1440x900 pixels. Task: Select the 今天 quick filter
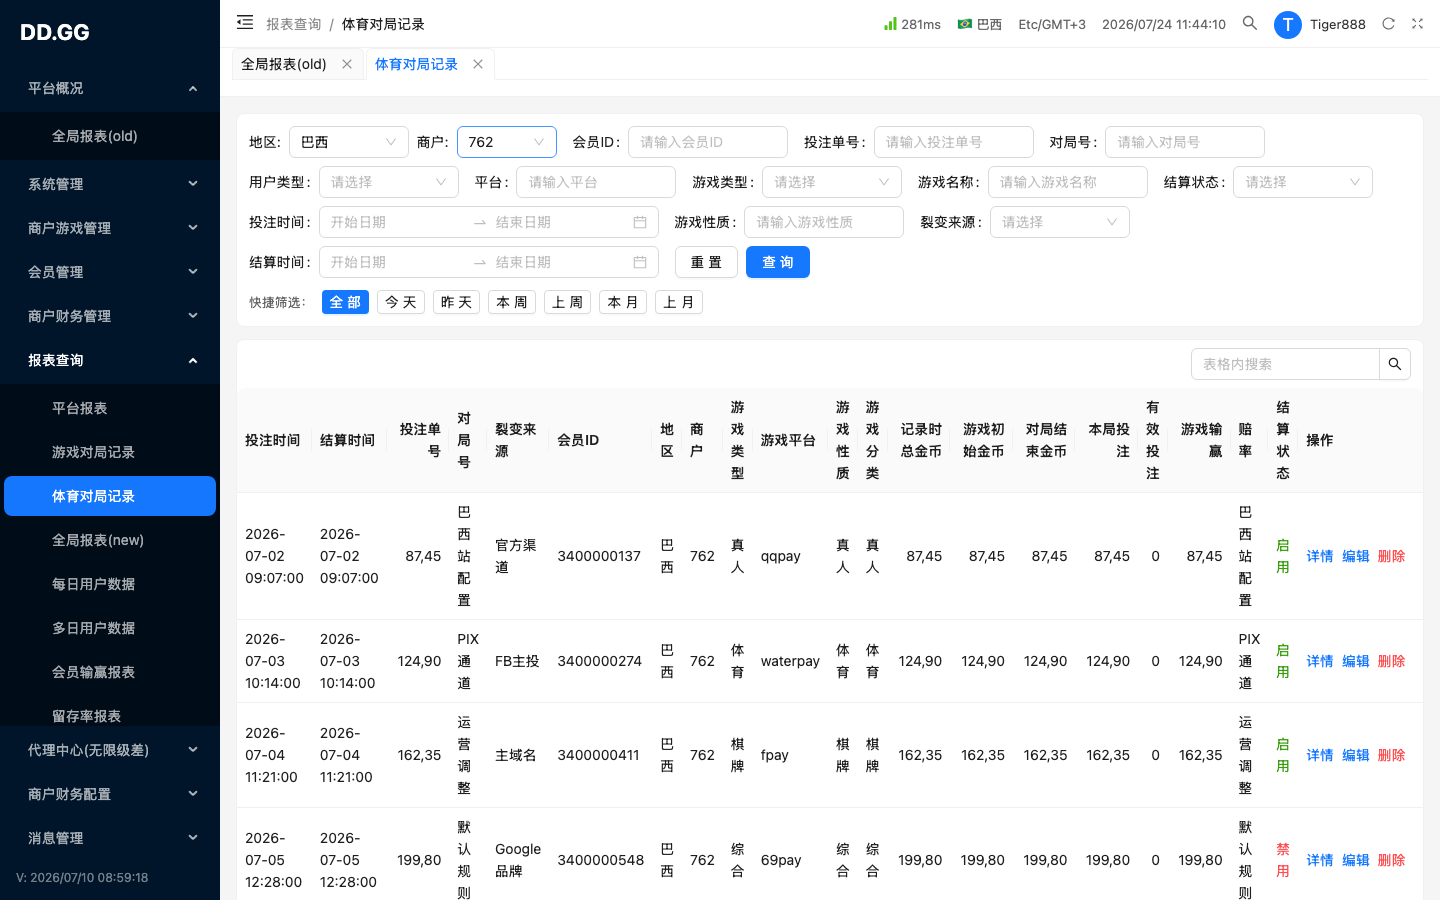401,302
